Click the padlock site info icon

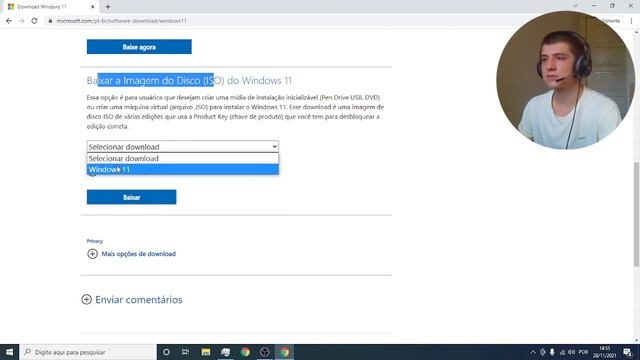[50, 21]
